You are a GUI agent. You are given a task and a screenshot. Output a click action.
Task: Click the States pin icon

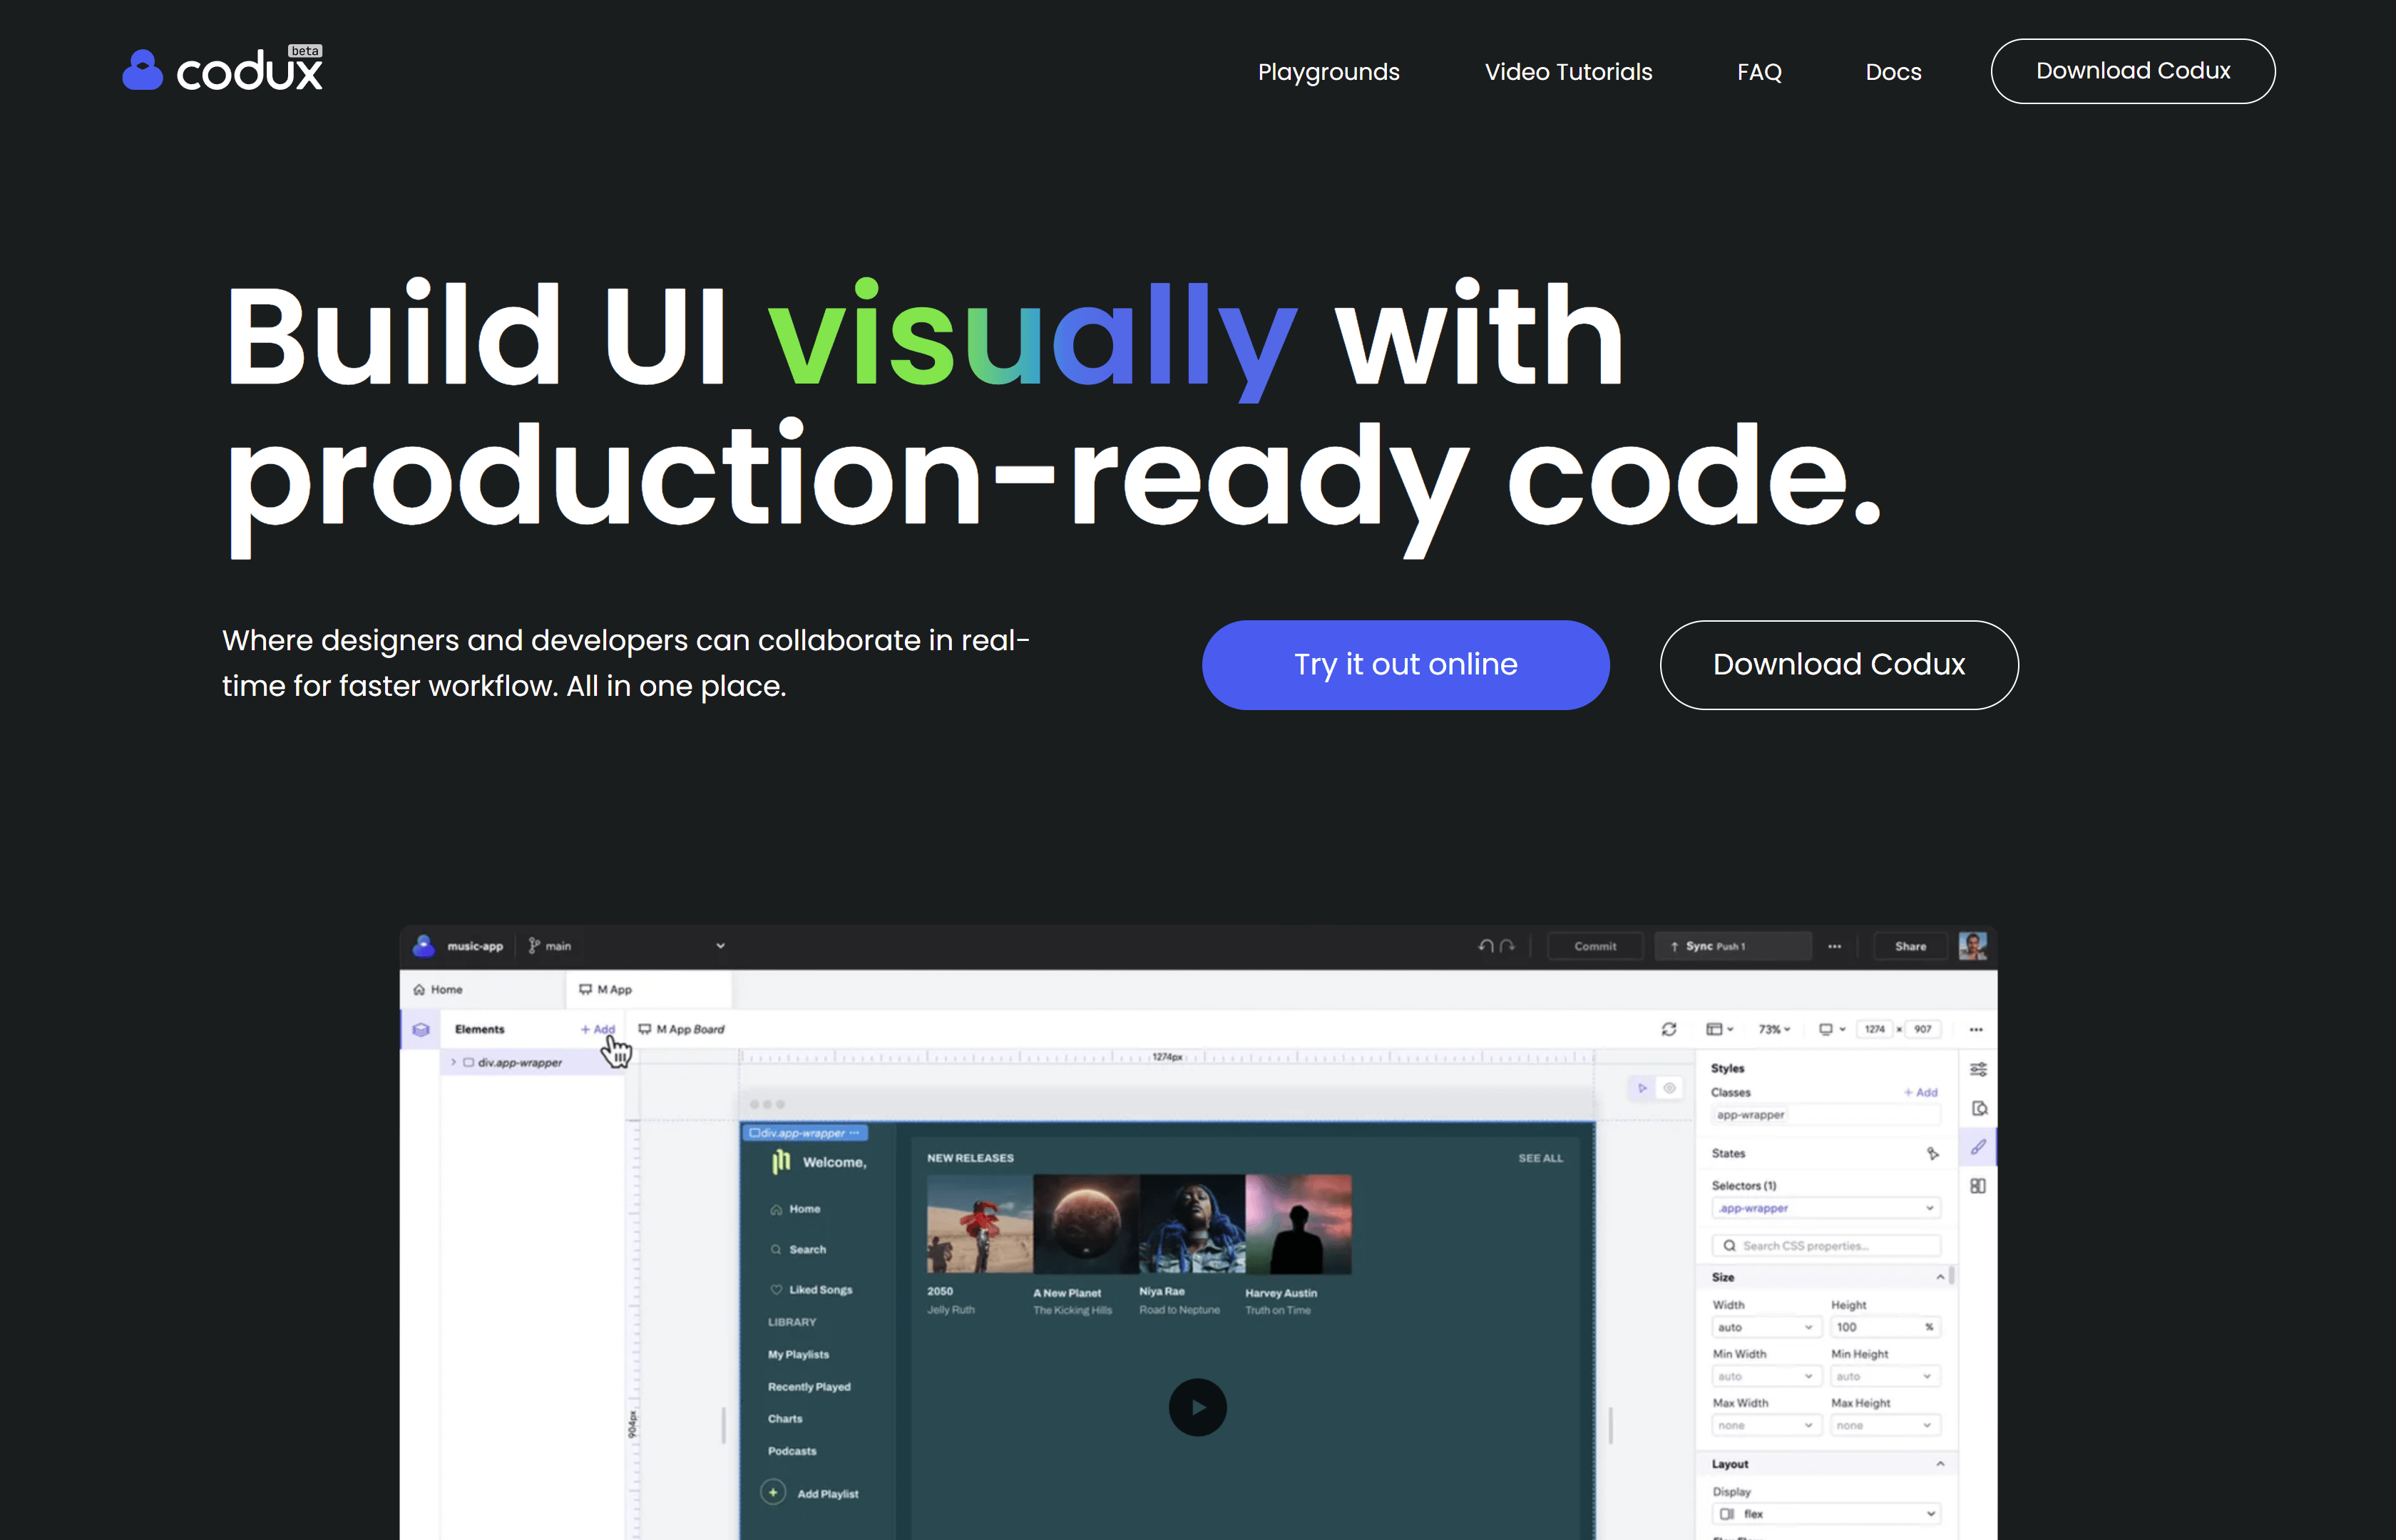click(x=1932, y=1153)
